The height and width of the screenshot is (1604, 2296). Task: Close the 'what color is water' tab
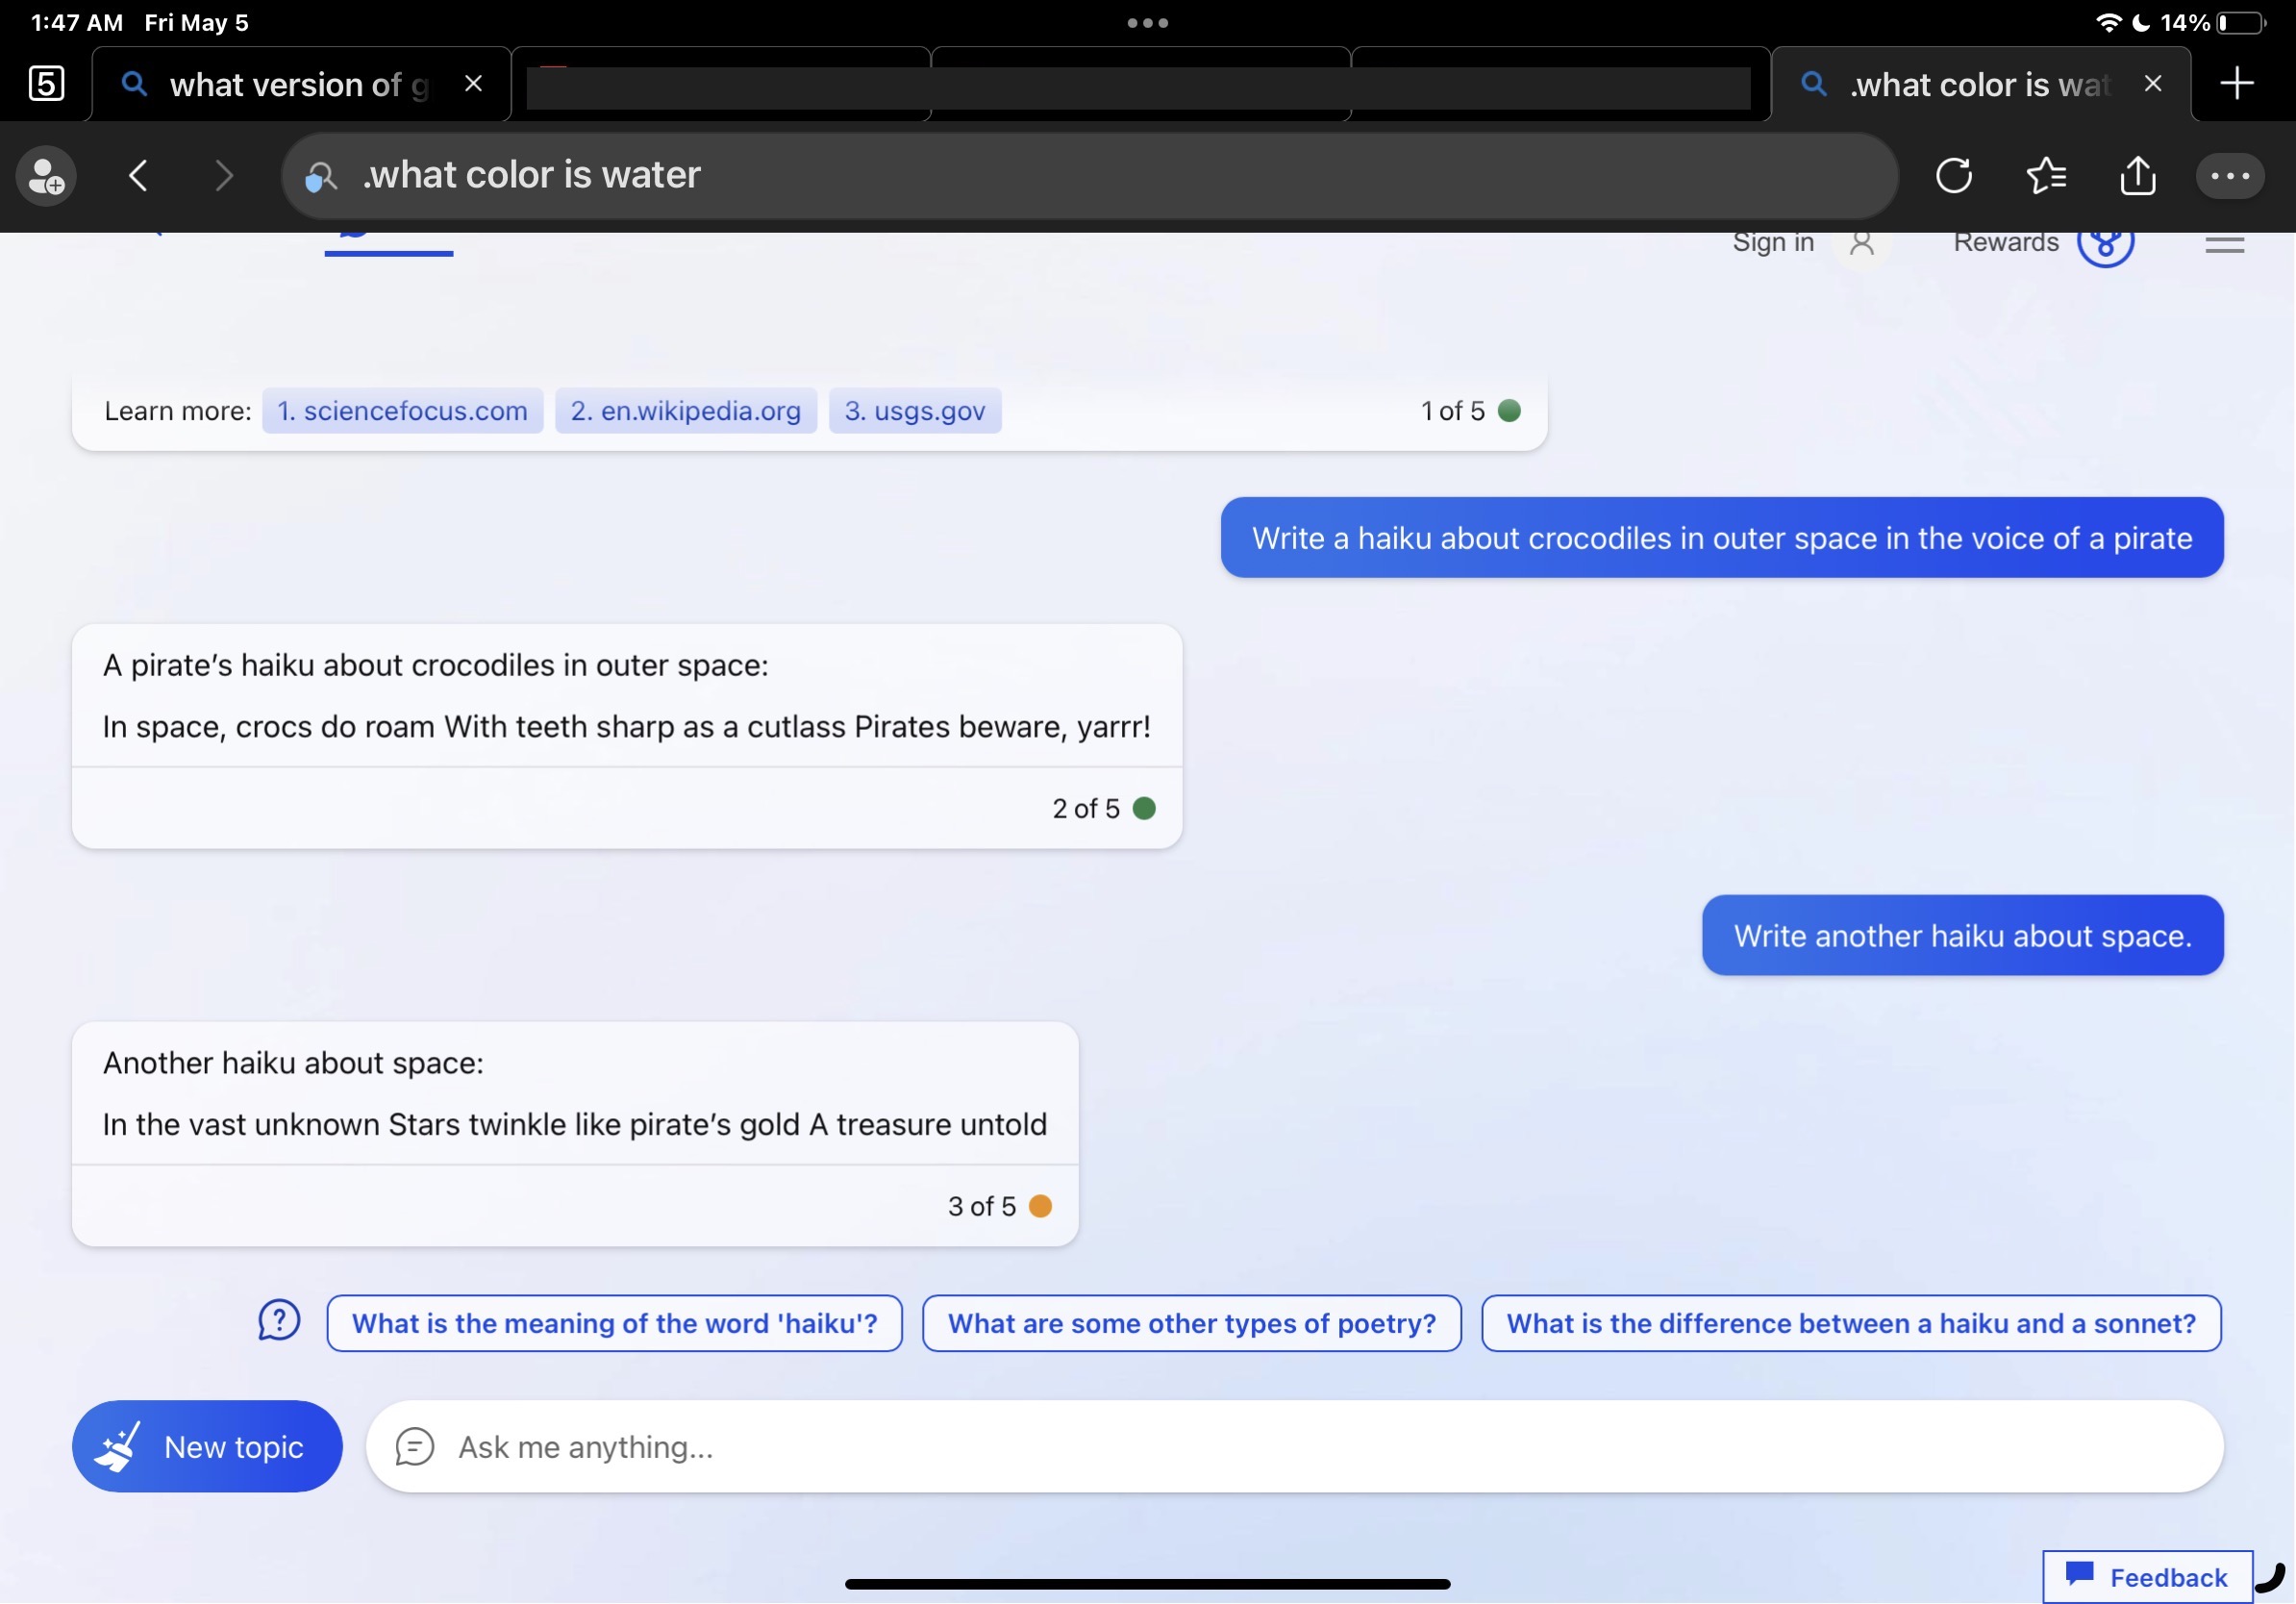[x=2152, y=83]
